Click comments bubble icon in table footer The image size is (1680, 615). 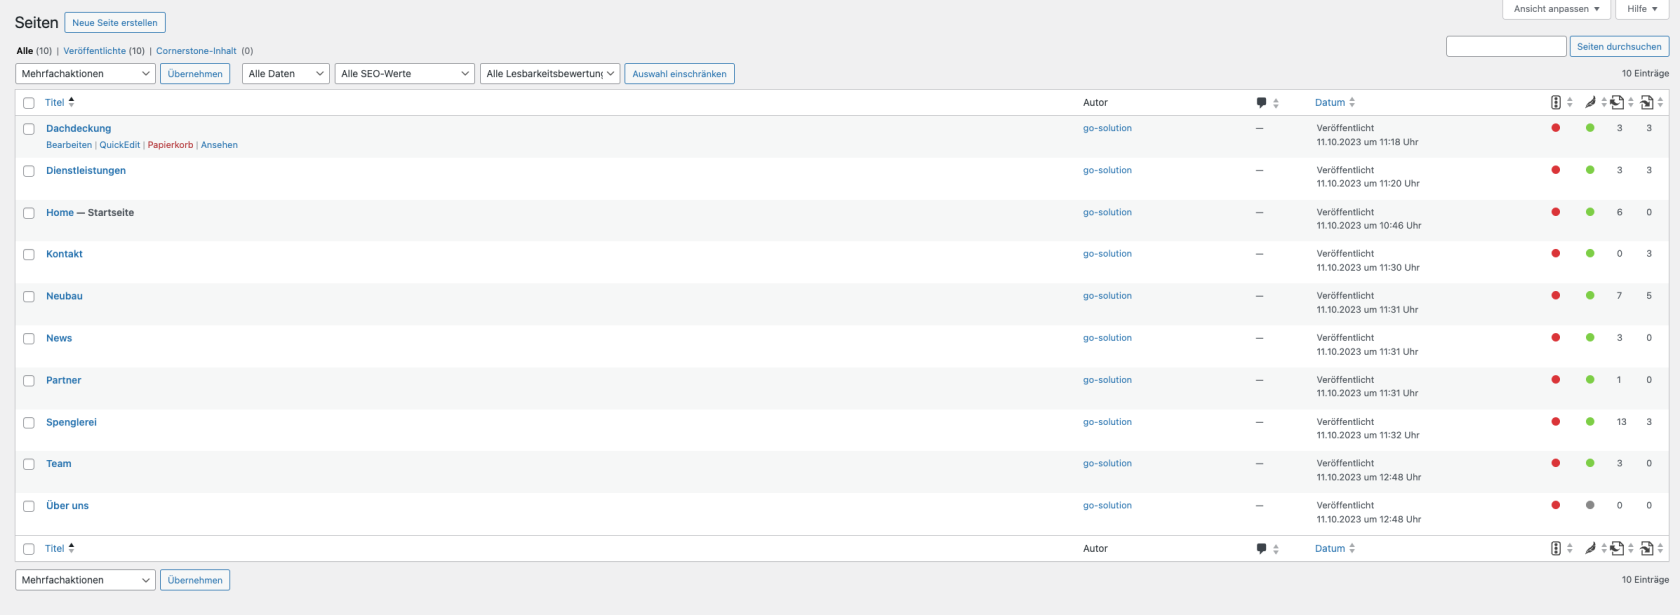coord(1261,548)
